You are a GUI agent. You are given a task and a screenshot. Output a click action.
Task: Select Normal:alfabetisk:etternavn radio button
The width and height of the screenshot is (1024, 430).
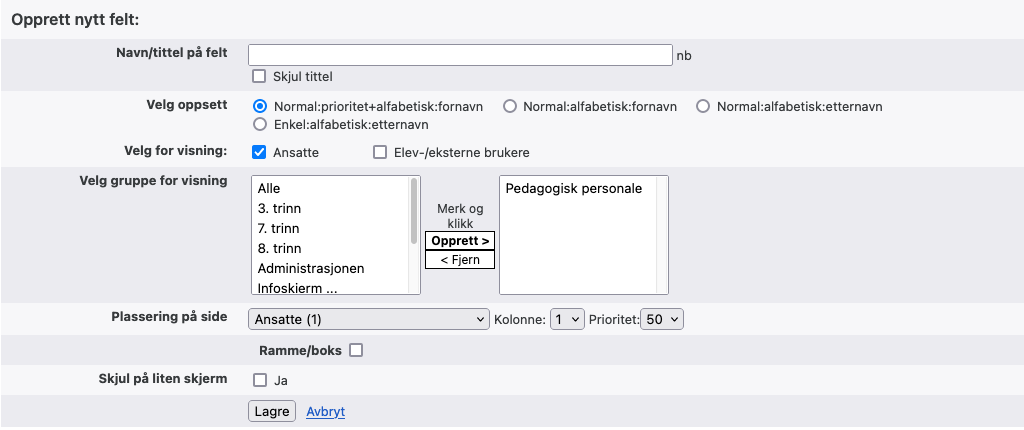[703, 106]
